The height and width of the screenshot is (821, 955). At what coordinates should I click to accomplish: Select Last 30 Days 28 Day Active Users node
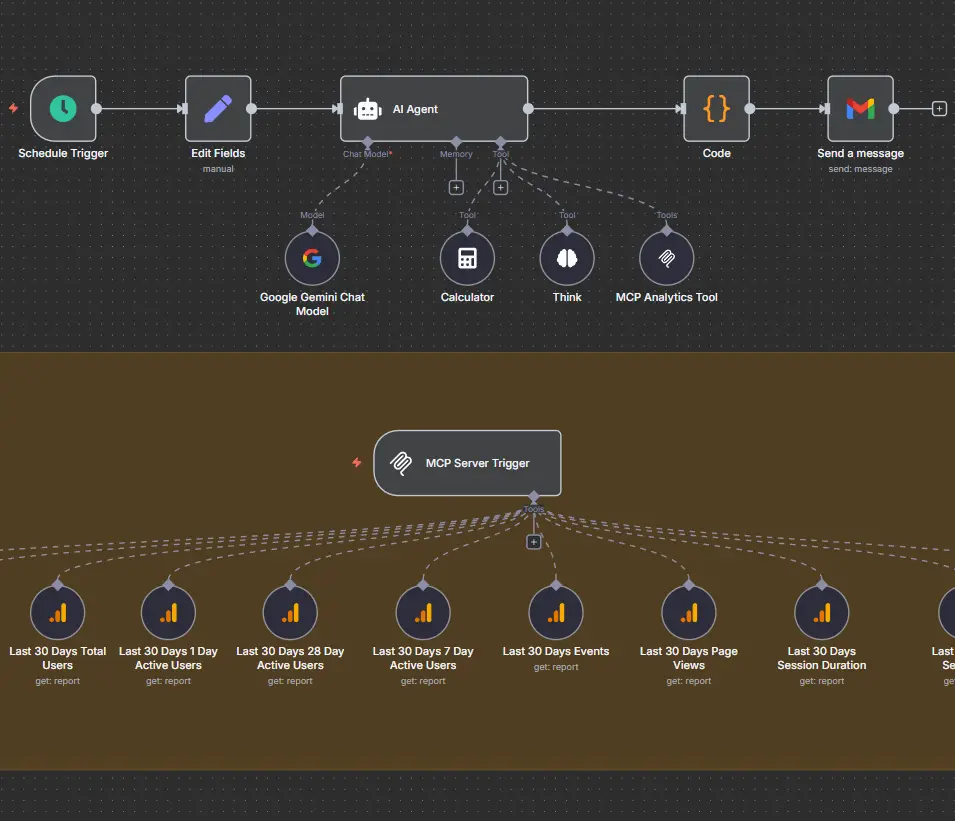point(290,613)
